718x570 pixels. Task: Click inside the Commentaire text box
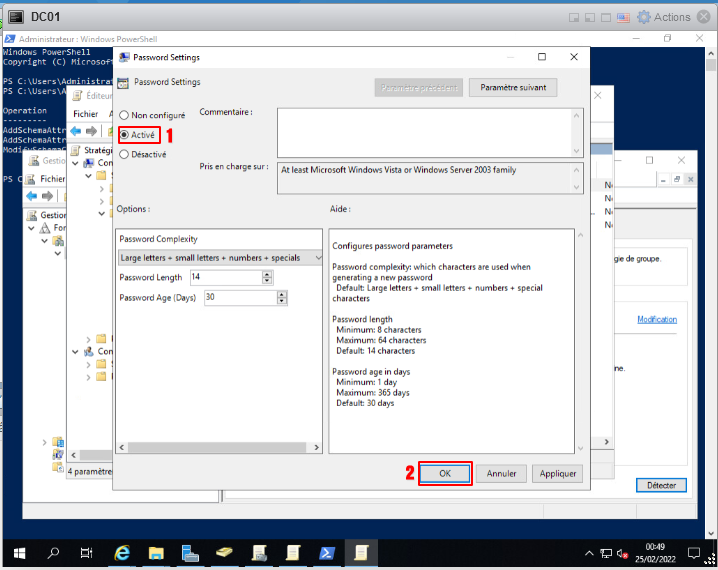tap(423, 130)
